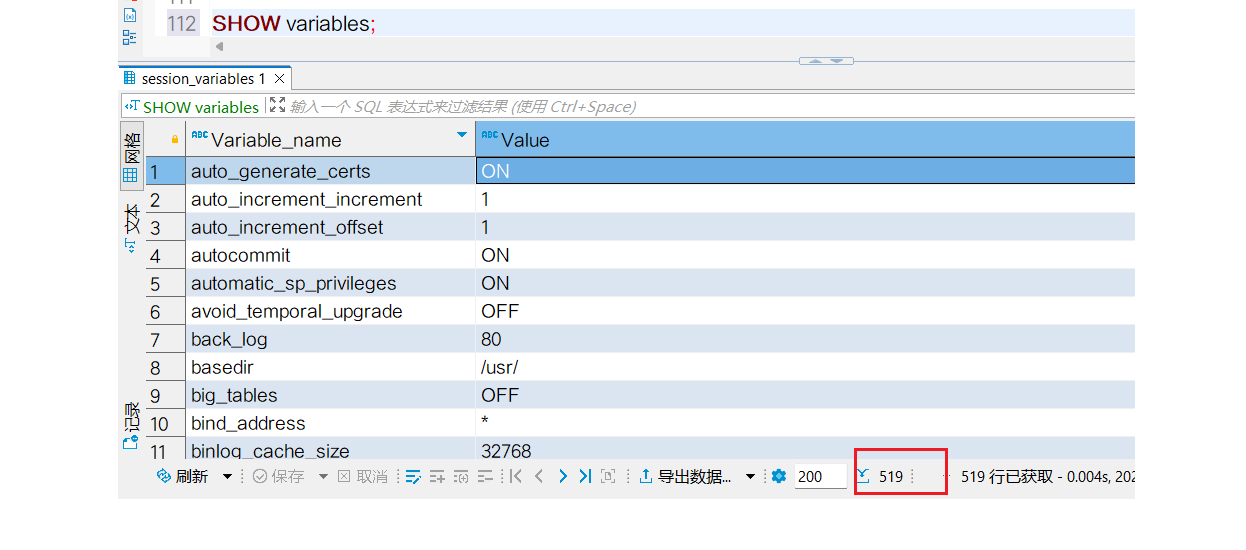The image size is (1246, 550).
Task: Click the add row icon
Action: (x=437, y=477)
